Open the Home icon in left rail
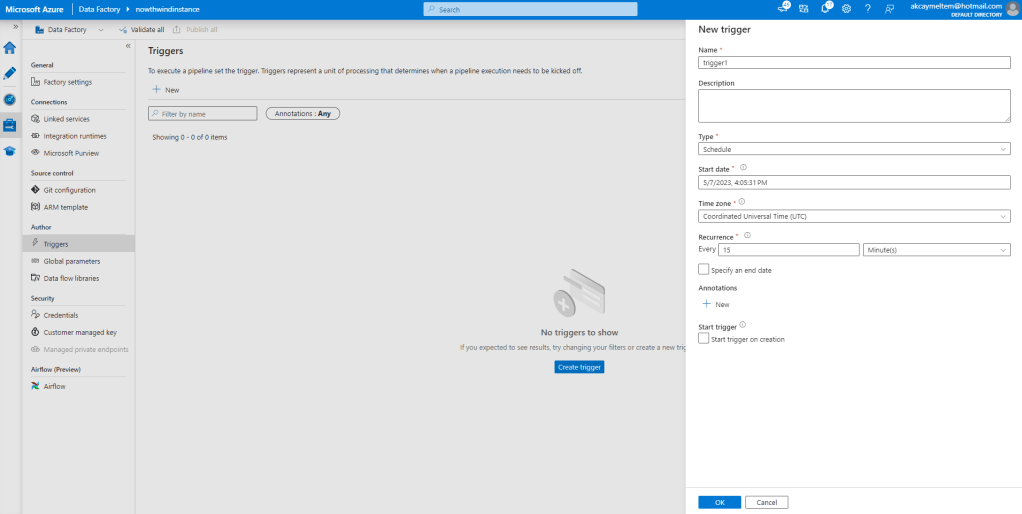Screen dimensions: 1022x514 pos(10,48)
